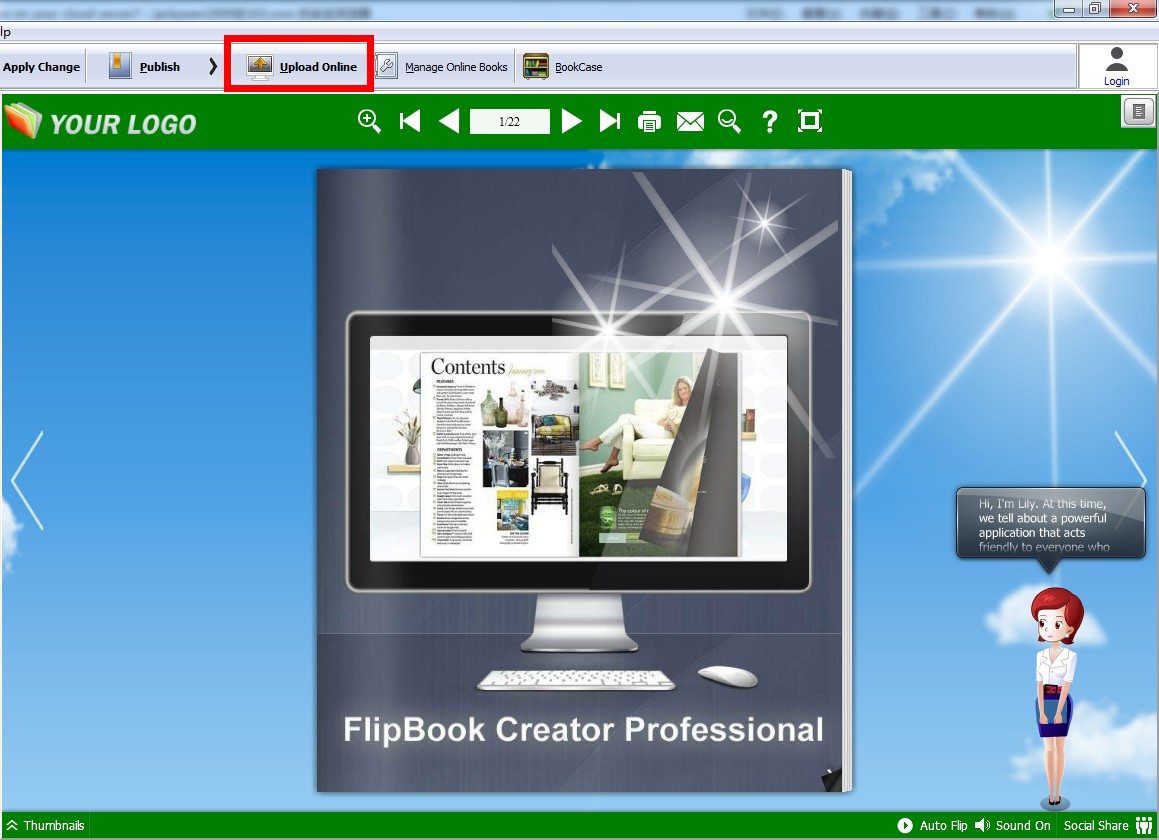1159x840 pixels.
Task: Click the Lily assistant character
Action: click(x=1056, y=697)
